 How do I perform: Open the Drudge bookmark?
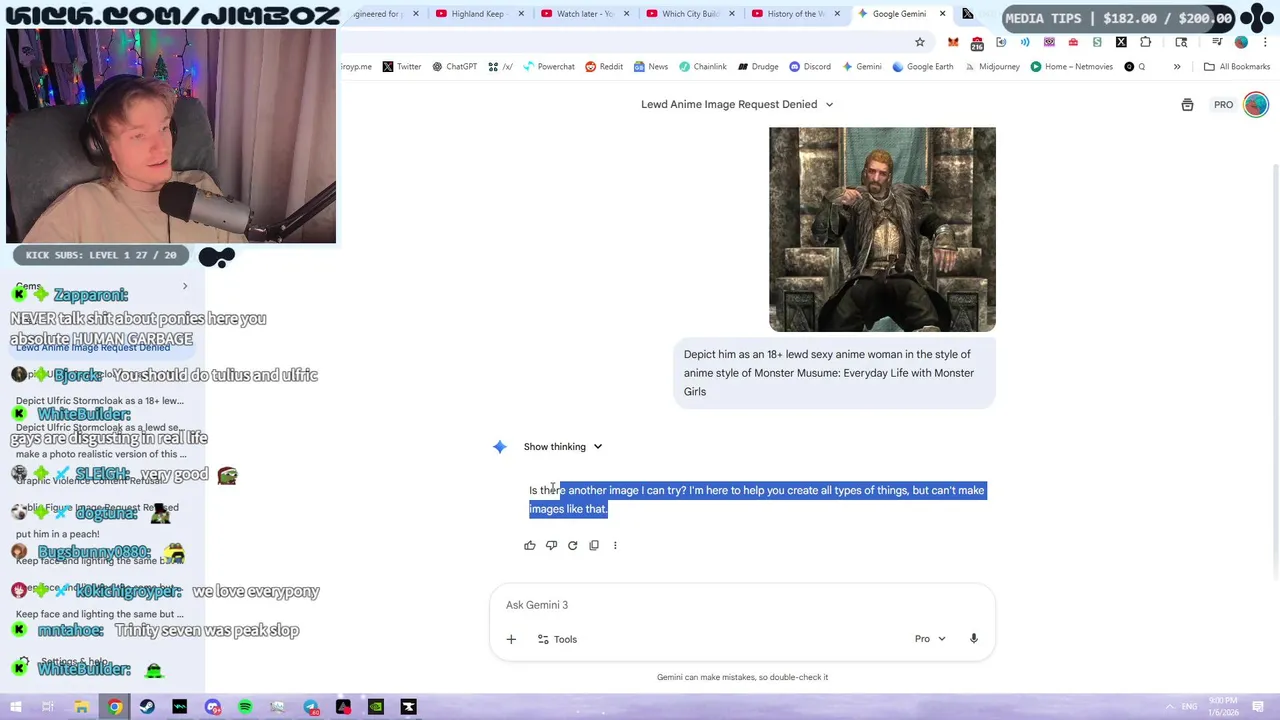click(758, 67)
